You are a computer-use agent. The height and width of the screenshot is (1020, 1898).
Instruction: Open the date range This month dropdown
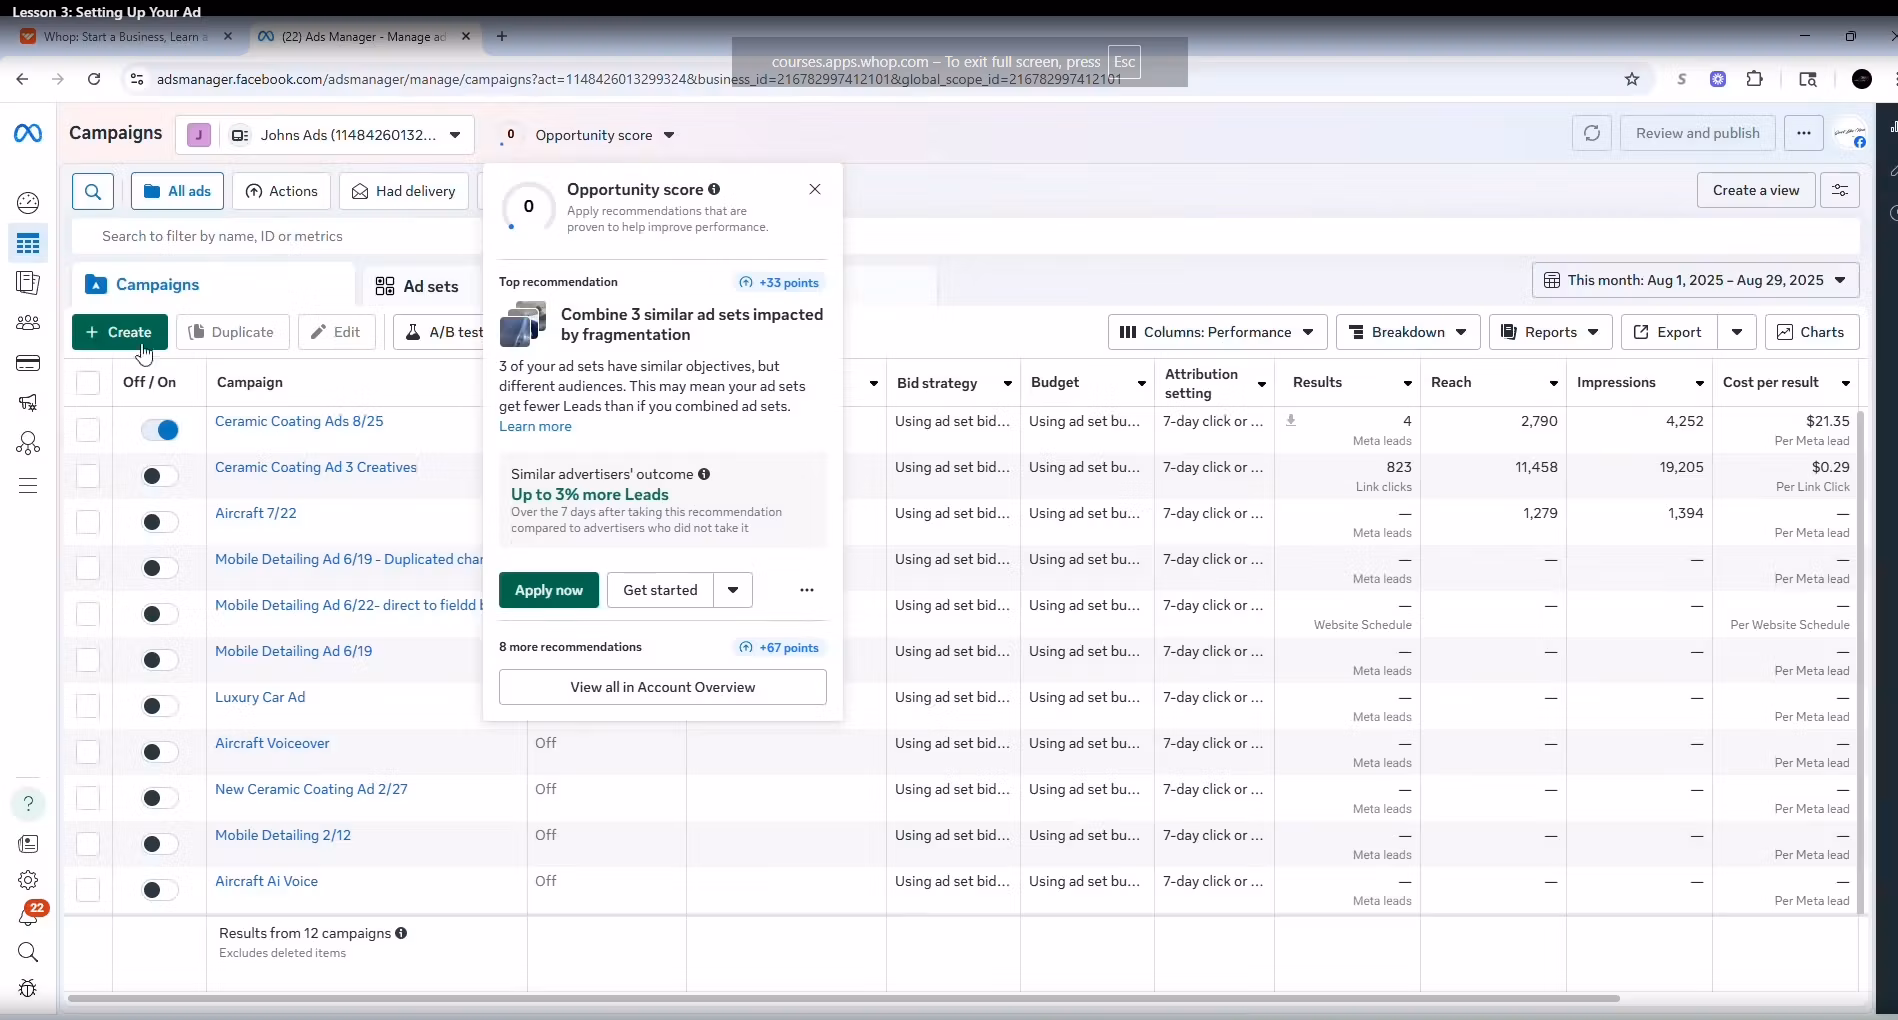tap(1696, 280)
